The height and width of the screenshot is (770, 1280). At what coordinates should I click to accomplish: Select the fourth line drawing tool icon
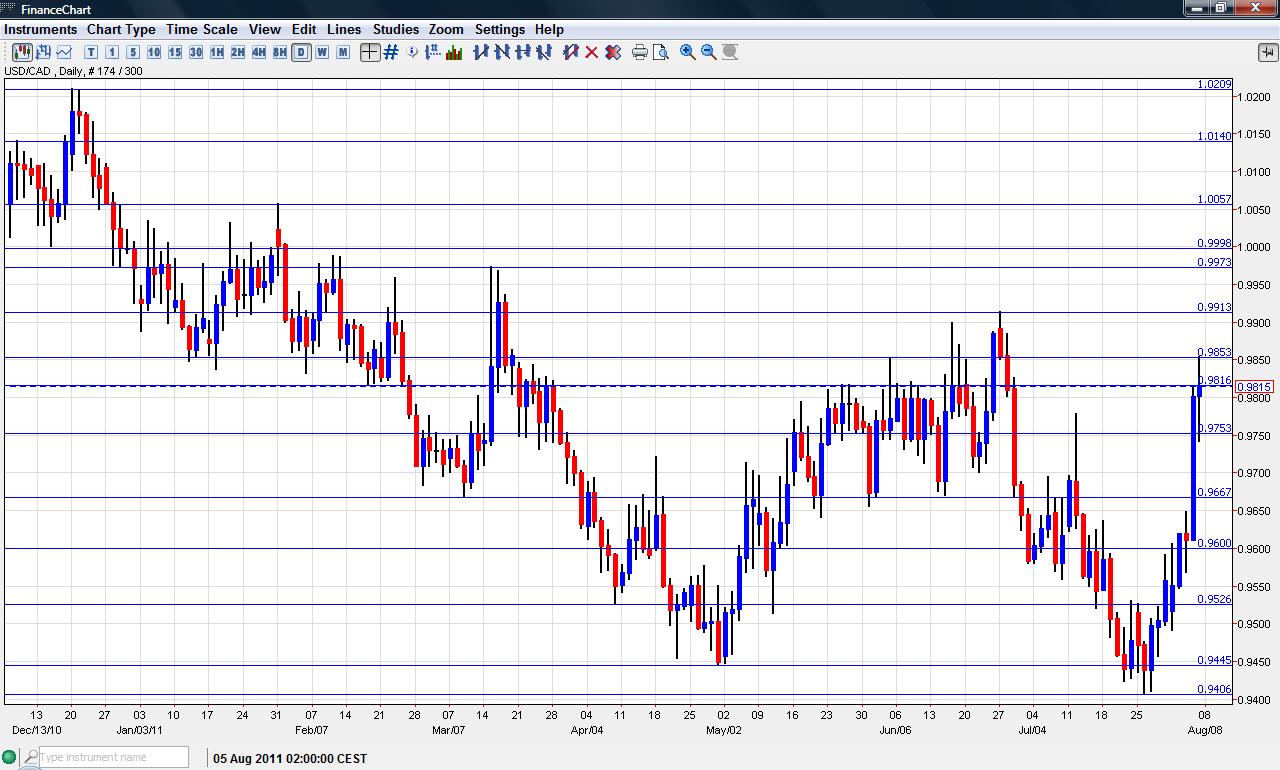click(544, 52)
